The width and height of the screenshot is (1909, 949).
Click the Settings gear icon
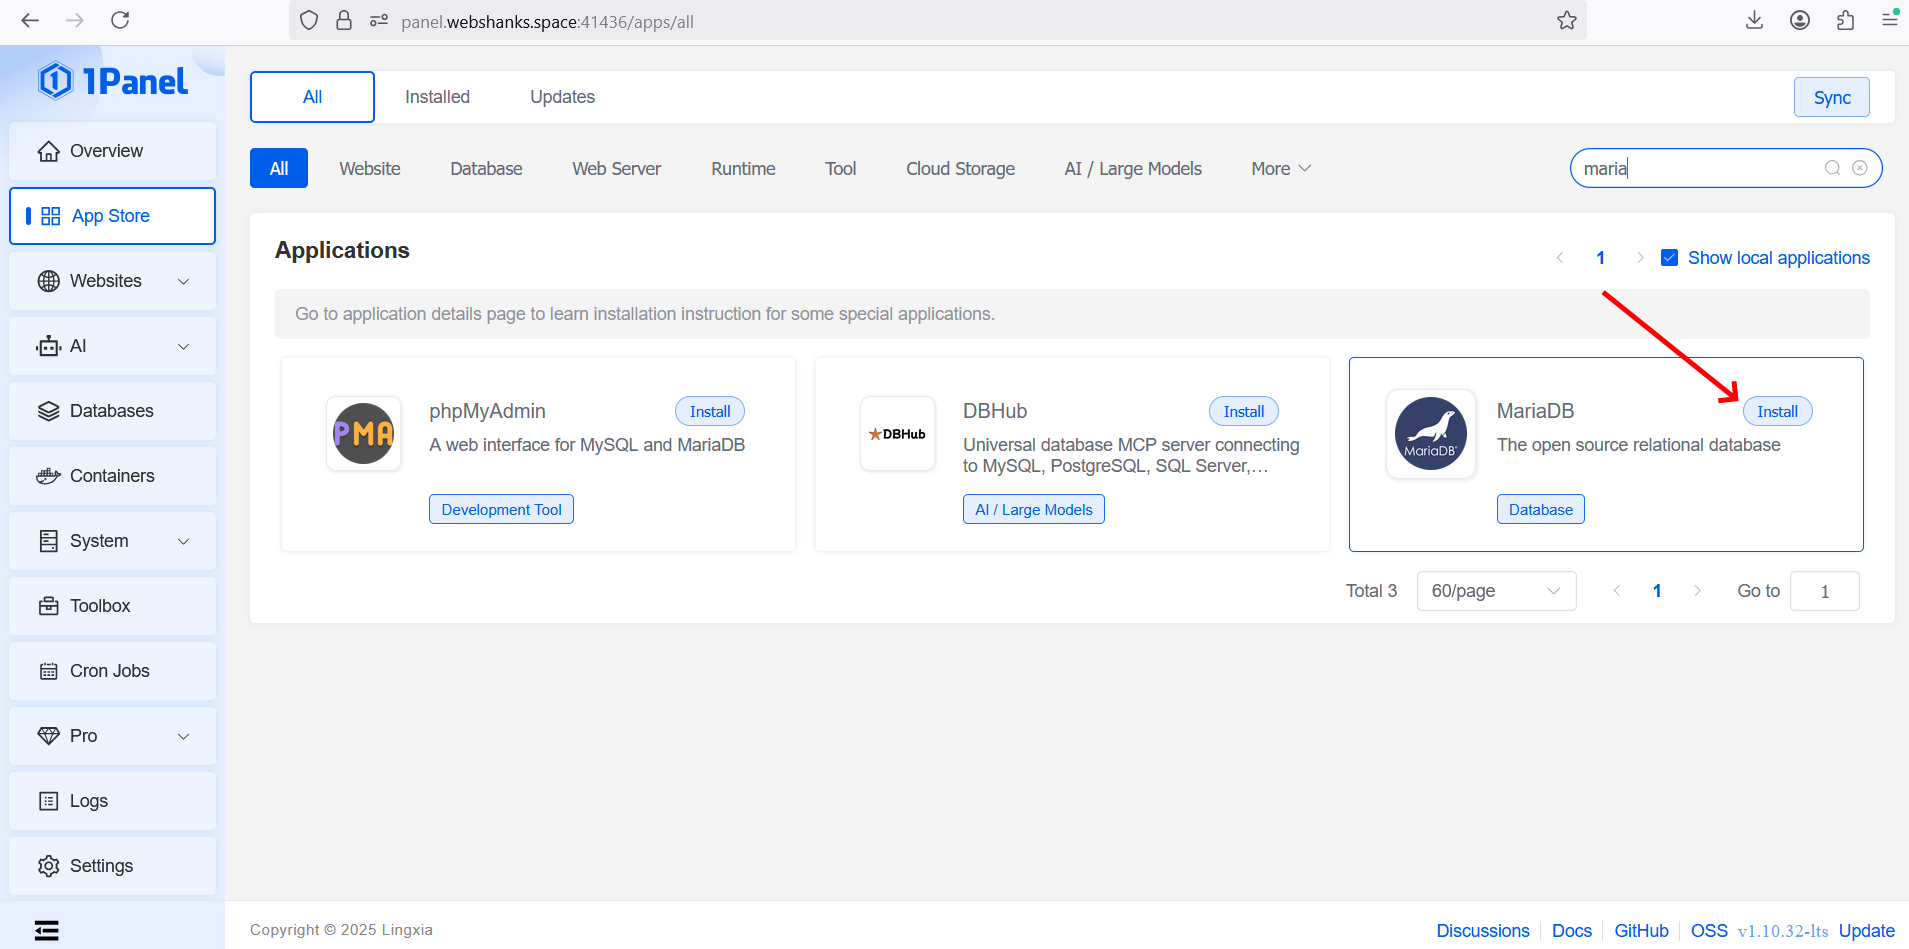48,866
